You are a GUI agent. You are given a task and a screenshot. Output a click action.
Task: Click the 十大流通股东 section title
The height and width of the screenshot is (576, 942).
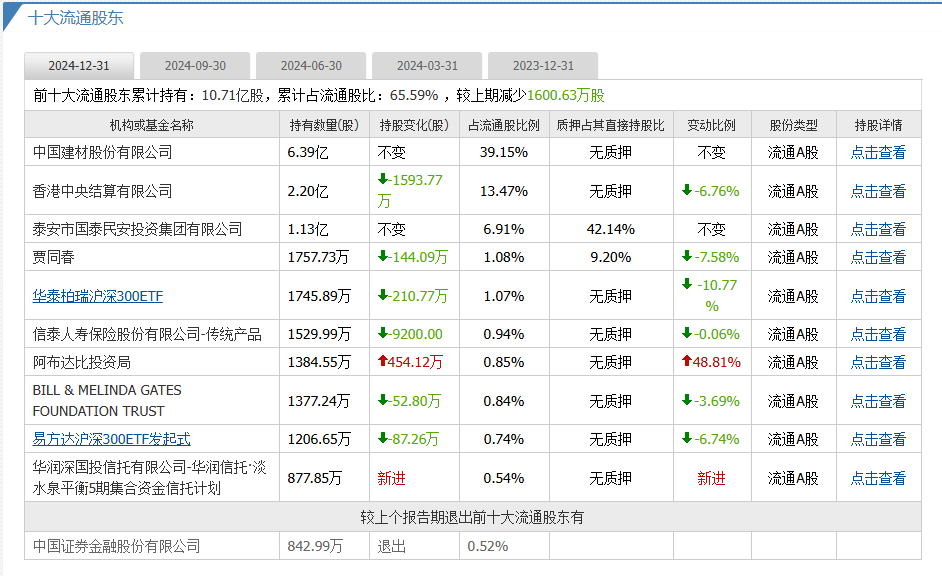(76, 17)
